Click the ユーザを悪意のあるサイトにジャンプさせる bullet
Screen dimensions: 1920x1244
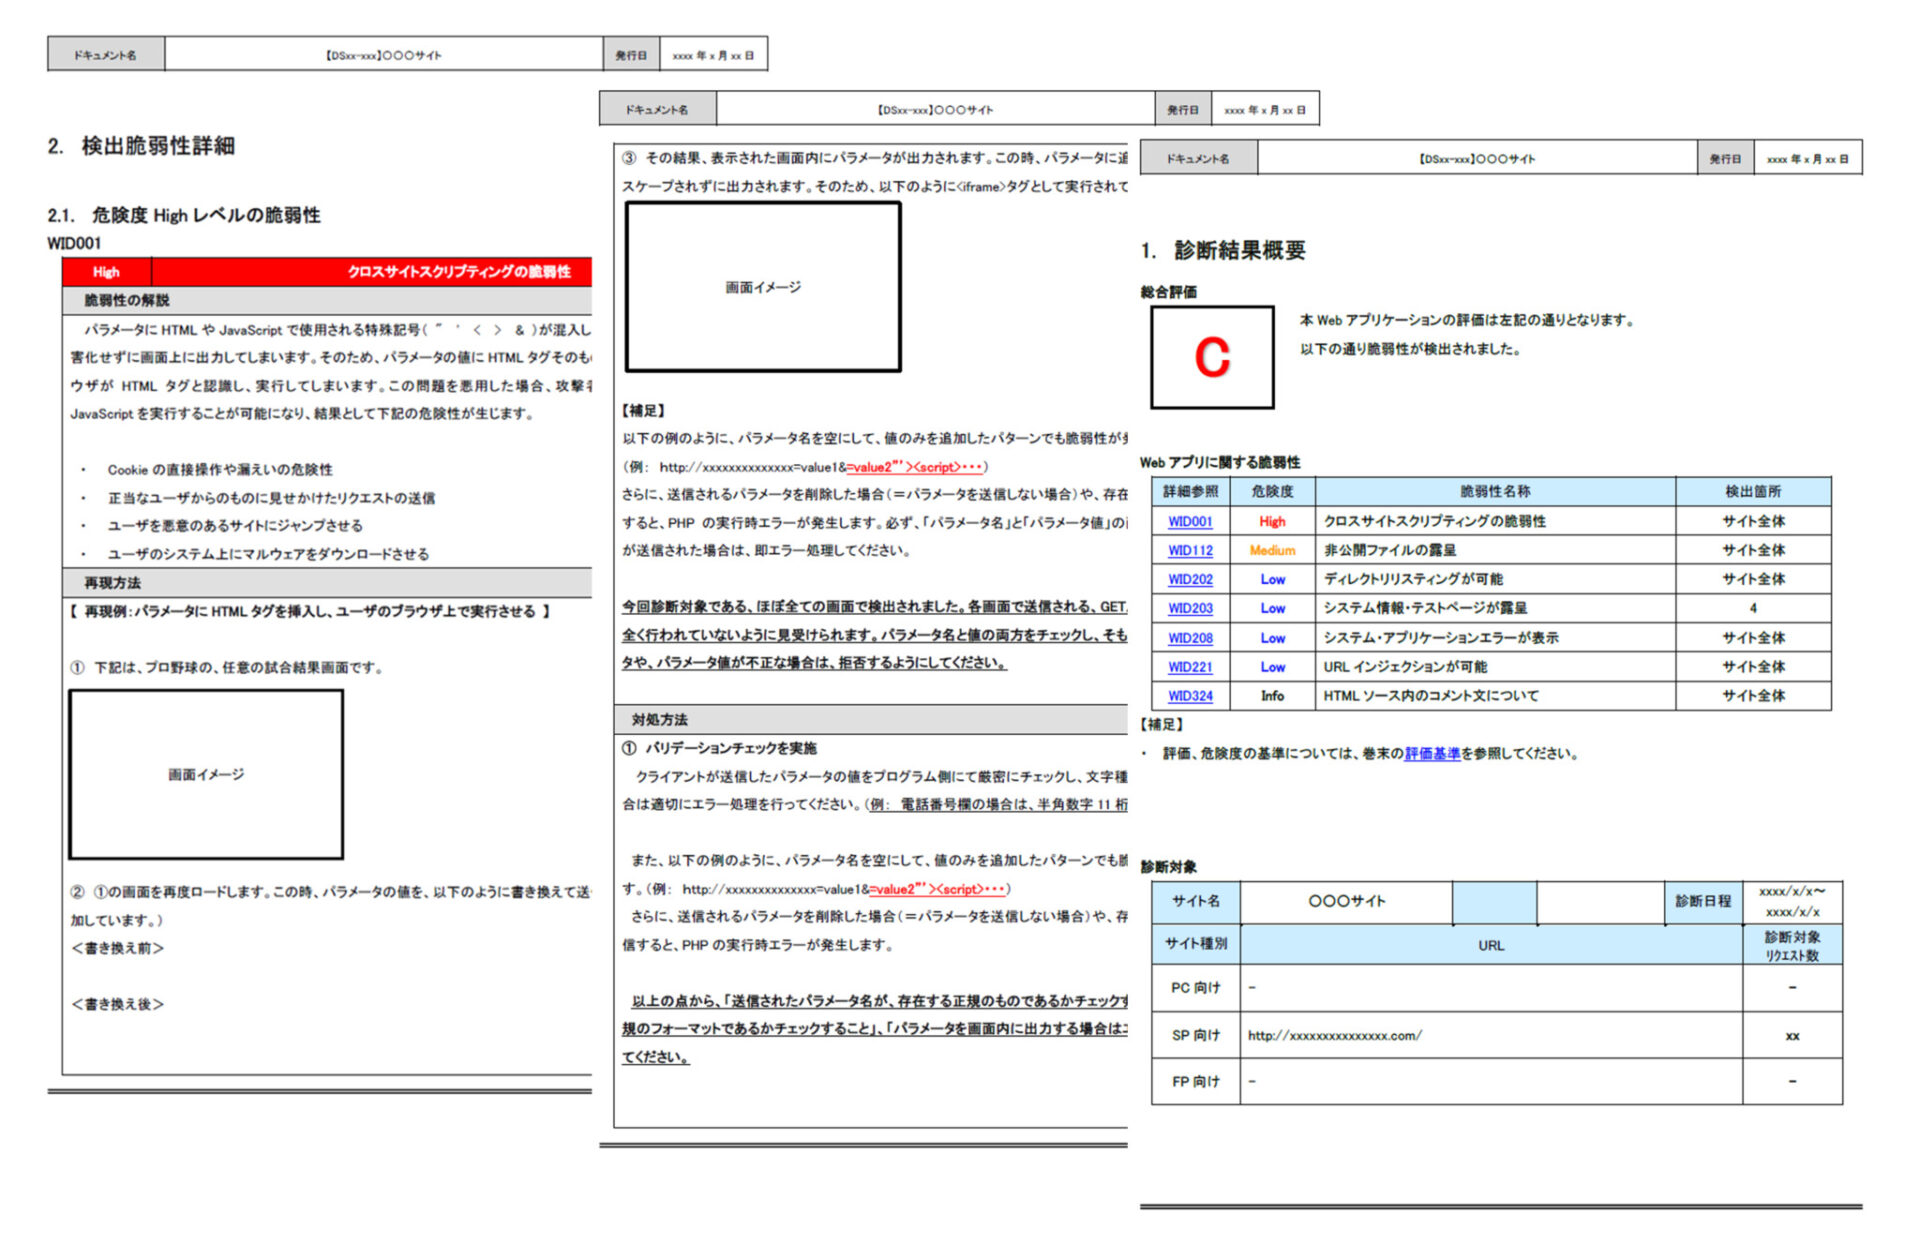click(235, 526)
